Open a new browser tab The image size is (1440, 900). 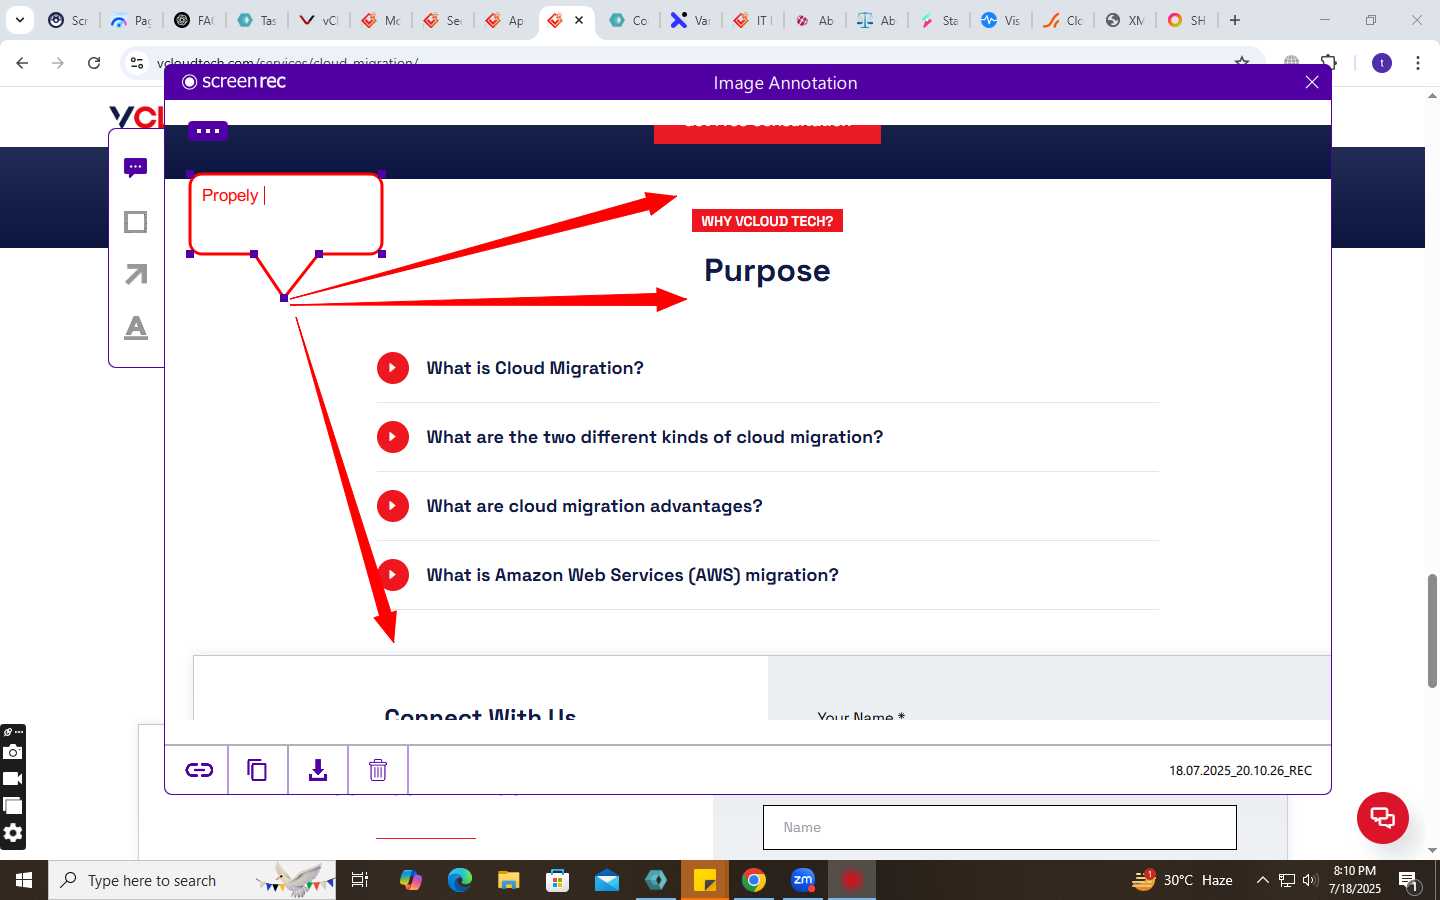point(1235,20)
